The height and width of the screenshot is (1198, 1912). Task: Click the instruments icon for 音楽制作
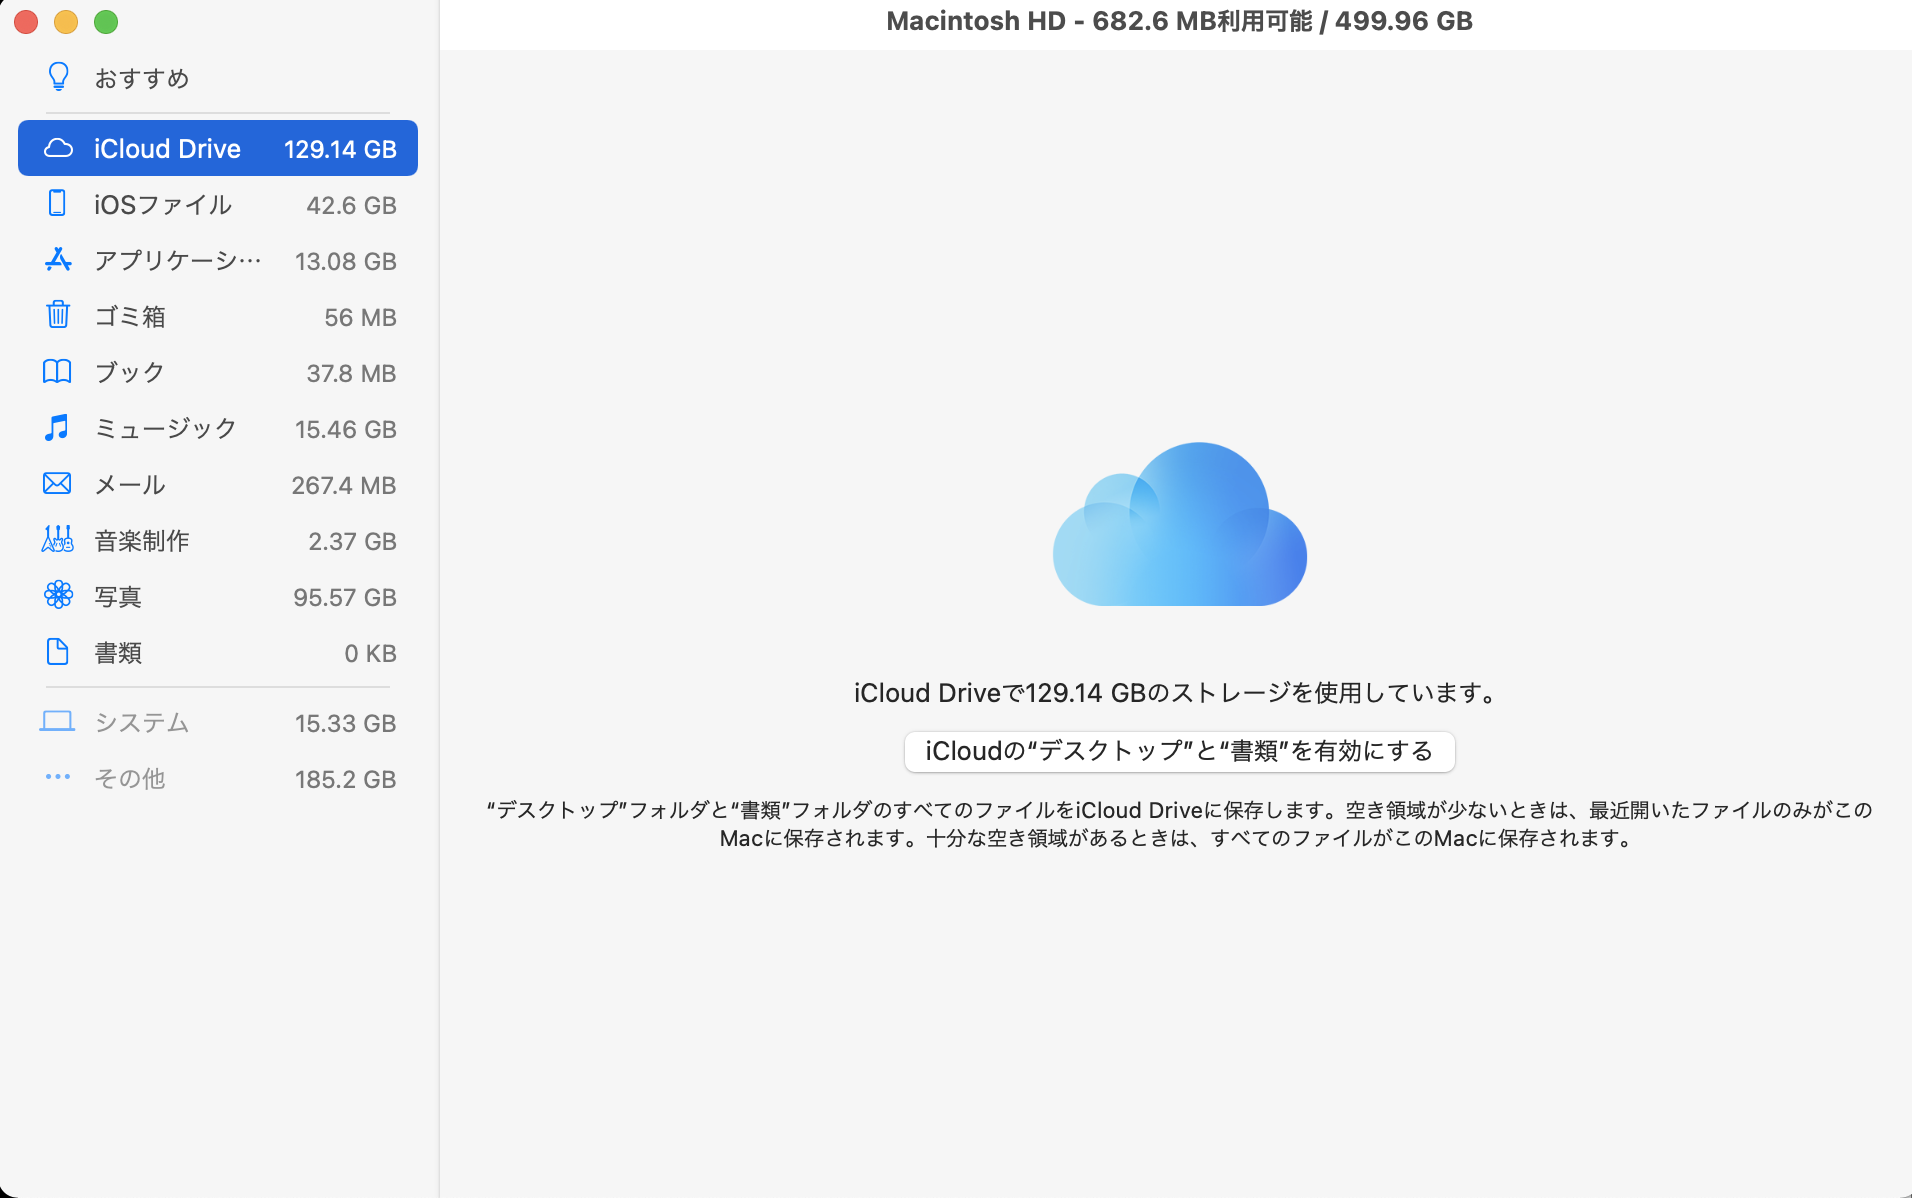pyautogui.click(x=58, y=540)
